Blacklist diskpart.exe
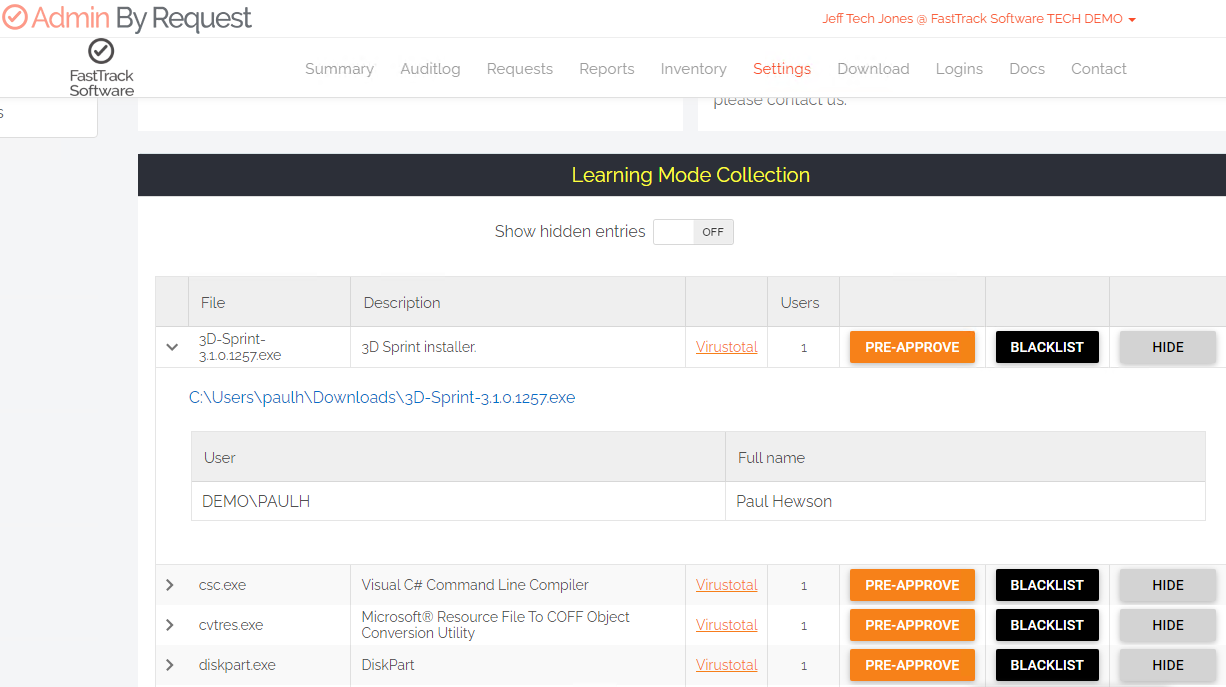1226x687 pixels. 1047,665
